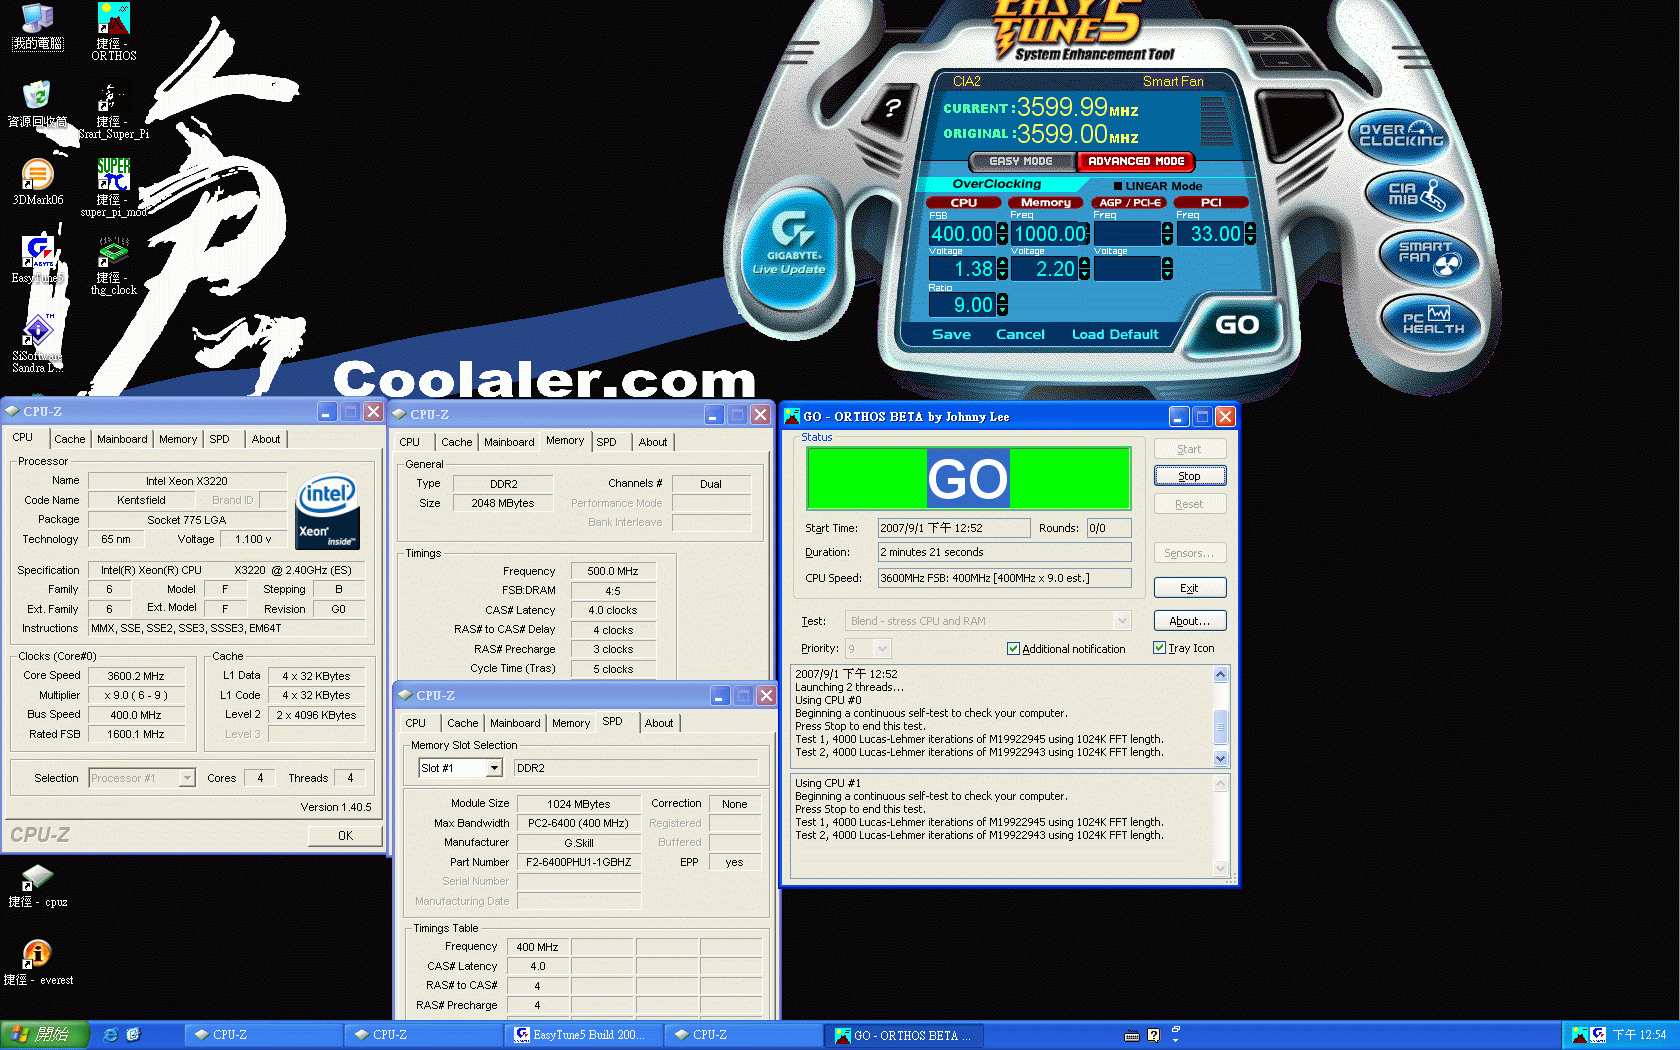The width and height of the screenshot is (1680, 1050).
Task: Click Load Default in EasyTune5
Action: pos(1115,335)
